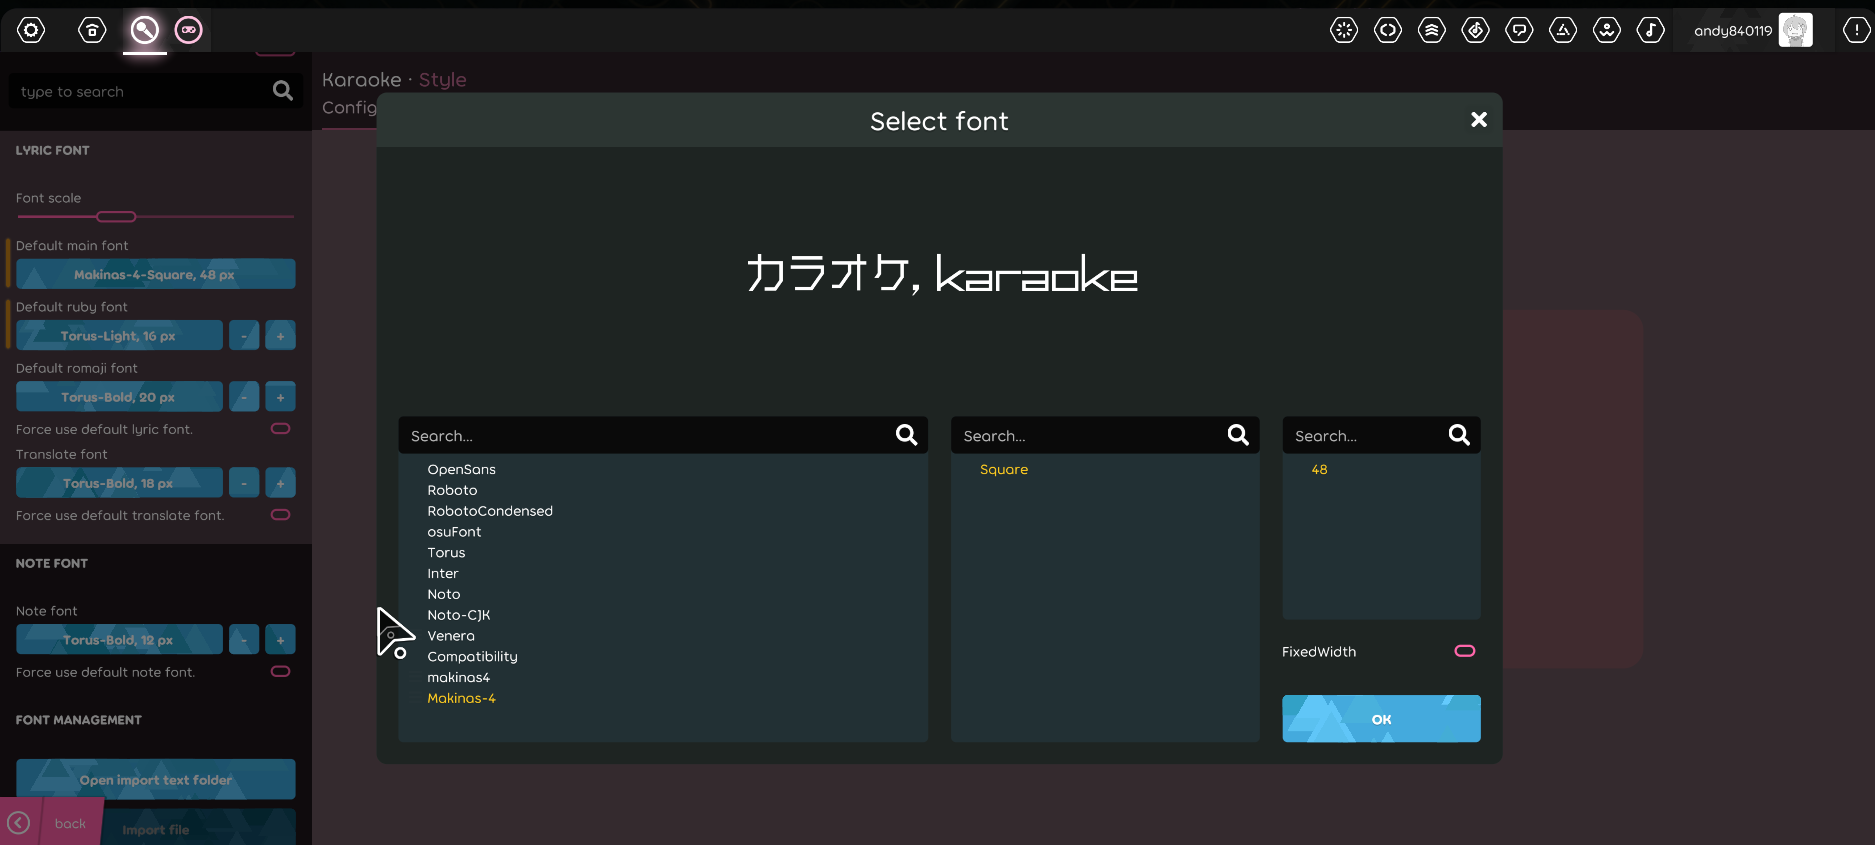This screenshot has width=1875, height=845.
Task: Select Noto-CJK in the font list
Action: click(x=458, y=615)
